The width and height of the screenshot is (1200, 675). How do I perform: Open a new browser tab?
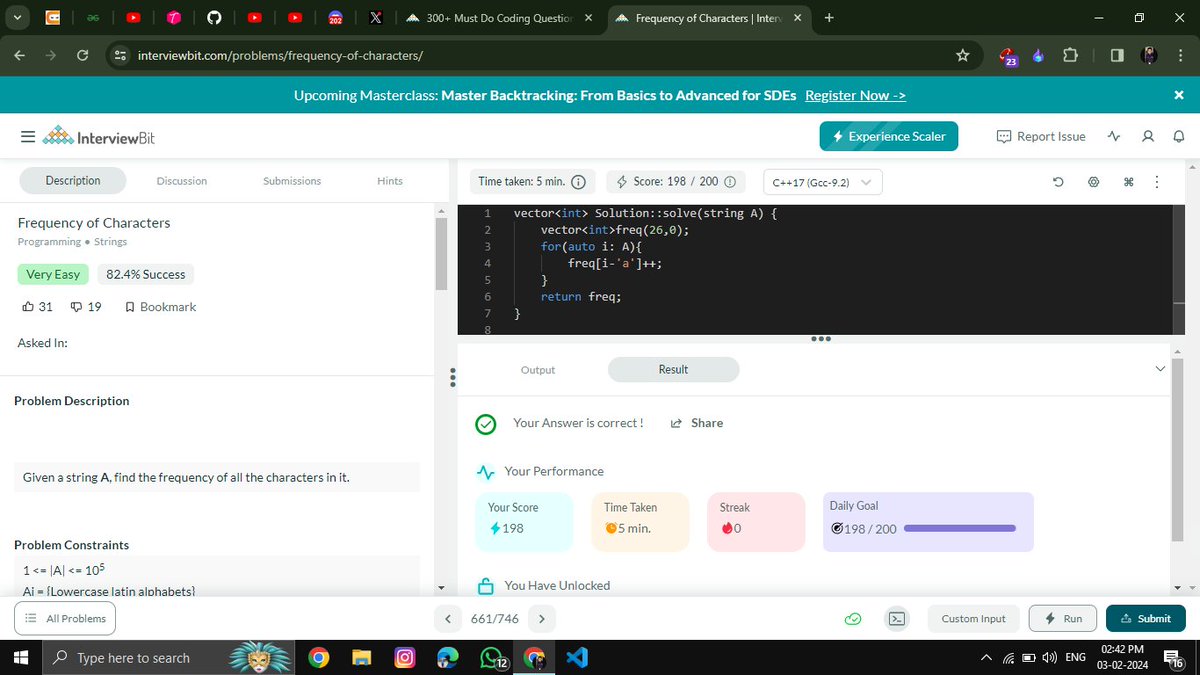click(829, 17)
